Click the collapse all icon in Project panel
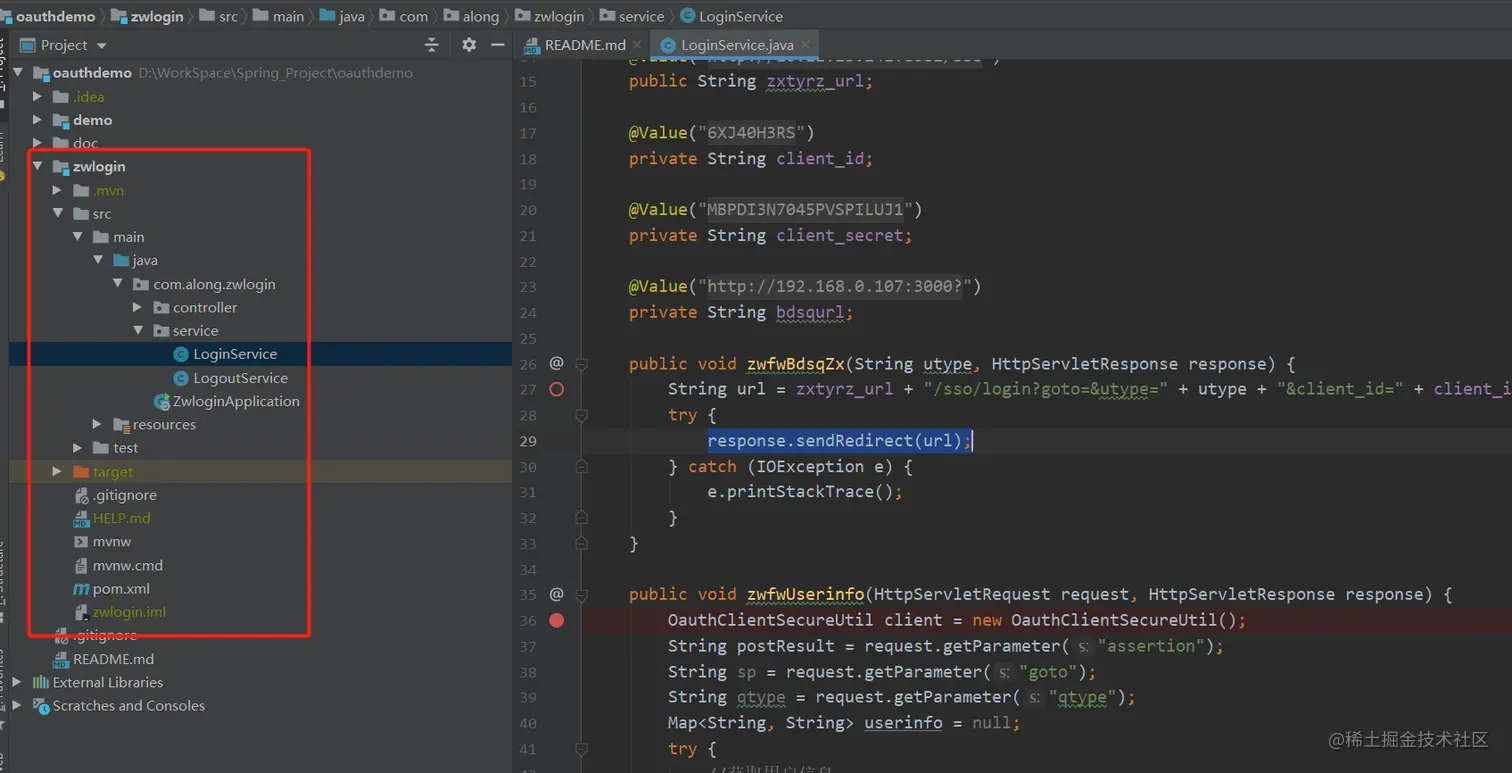 coord(432,45)
